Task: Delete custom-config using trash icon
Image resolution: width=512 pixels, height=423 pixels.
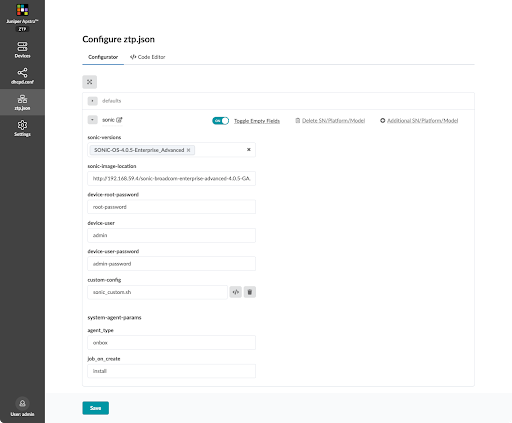Action: (x=250, y=292)
